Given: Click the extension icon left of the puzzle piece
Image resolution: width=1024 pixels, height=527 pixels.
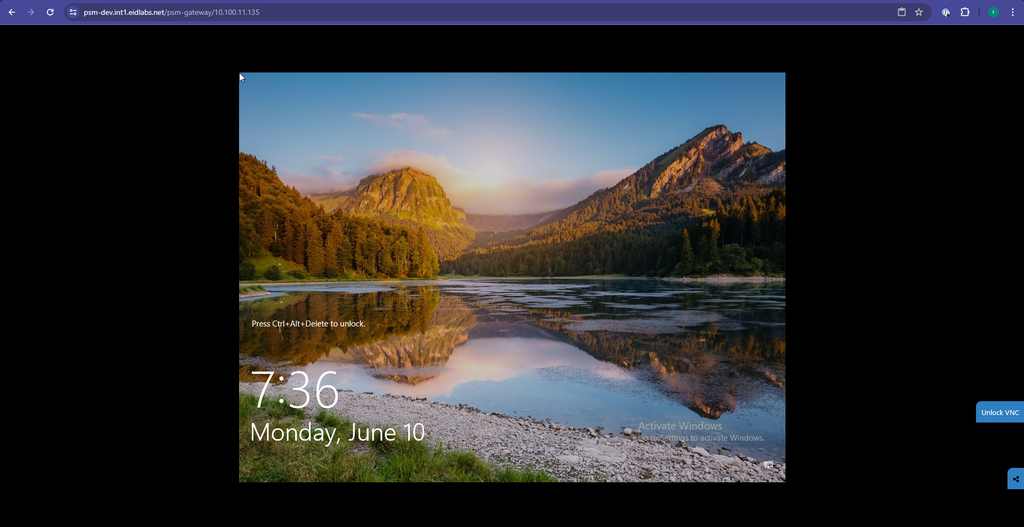Looking at the screenshot, I should tap(946, 12).
